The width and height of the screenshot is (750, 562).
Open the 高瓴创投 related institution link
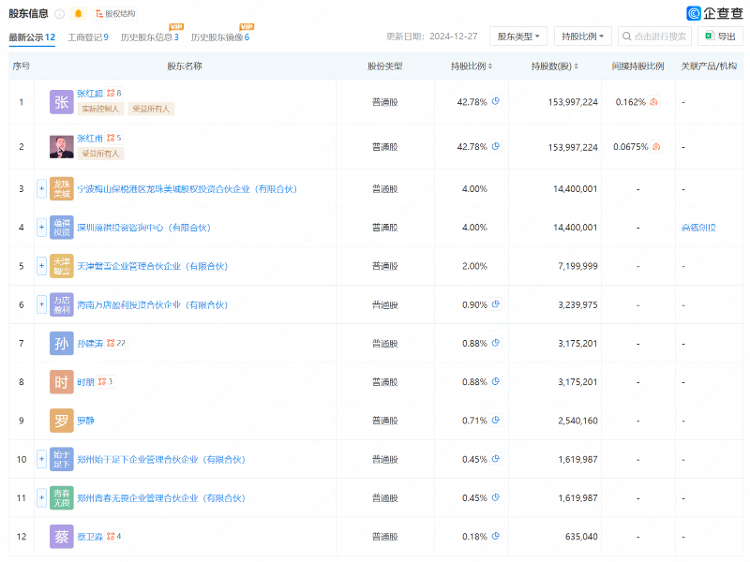(x=698, y=228)
